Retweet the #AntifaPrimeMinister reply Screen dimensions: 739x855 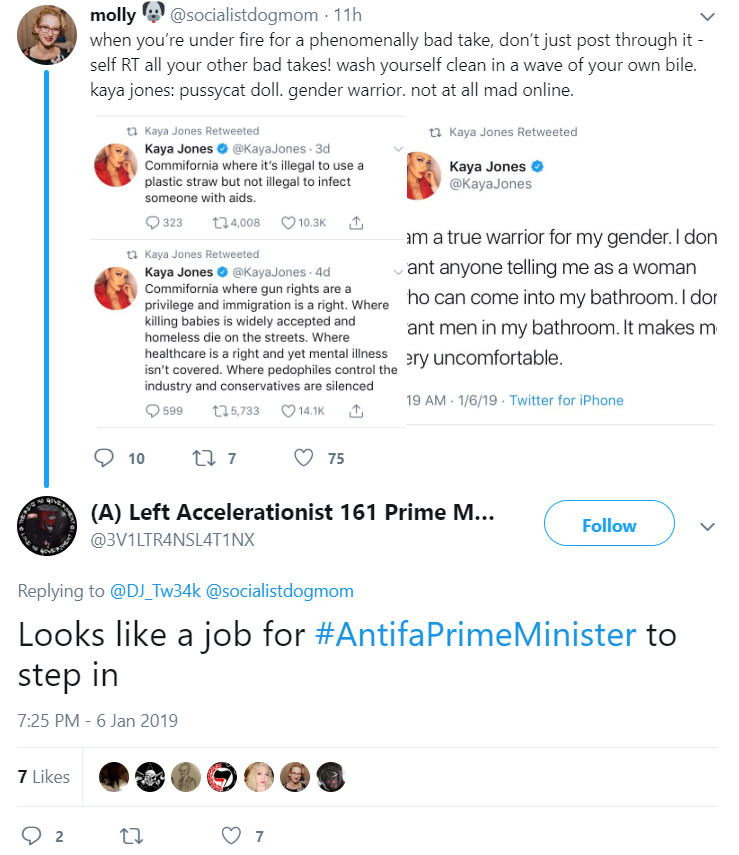tap(131, 835)
